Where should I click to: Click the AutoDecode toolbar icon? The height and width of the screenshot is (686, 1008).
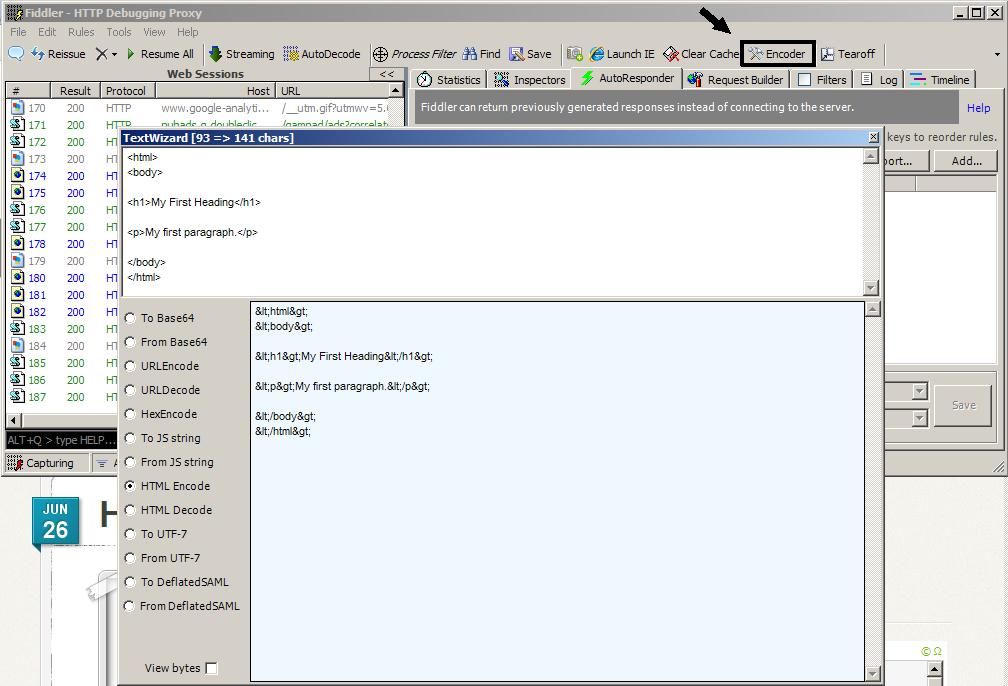click(x=326, y=54)
